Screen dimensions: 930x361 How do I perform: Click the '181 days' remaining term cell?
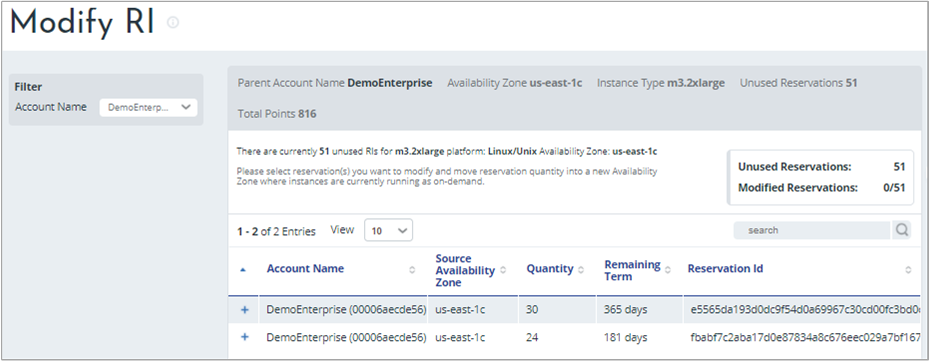tap(625, 337)
